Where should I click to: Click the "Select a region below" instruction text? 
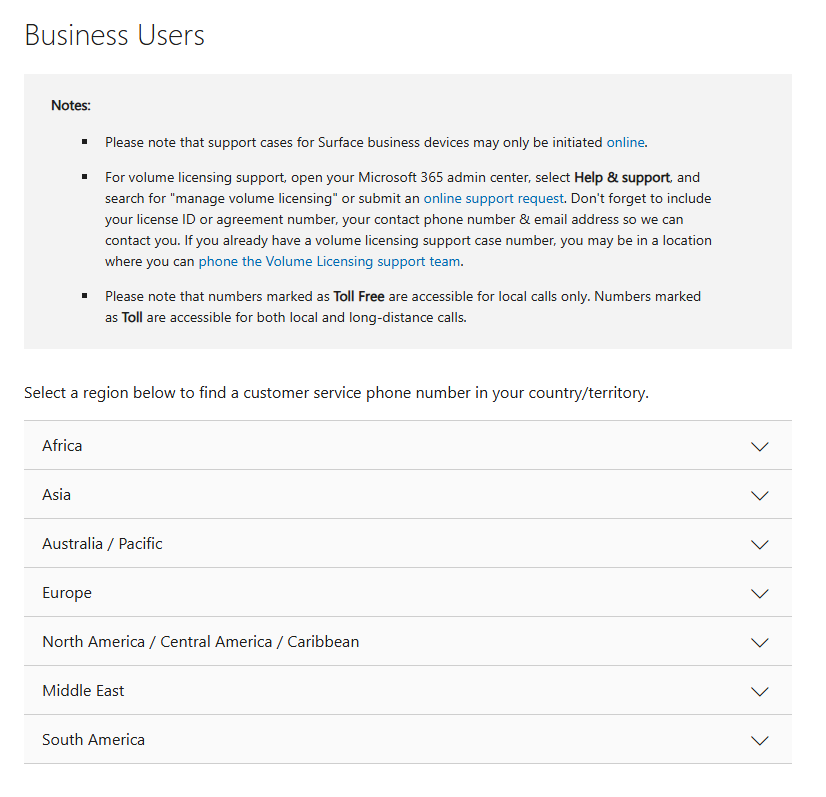(336, 393)
